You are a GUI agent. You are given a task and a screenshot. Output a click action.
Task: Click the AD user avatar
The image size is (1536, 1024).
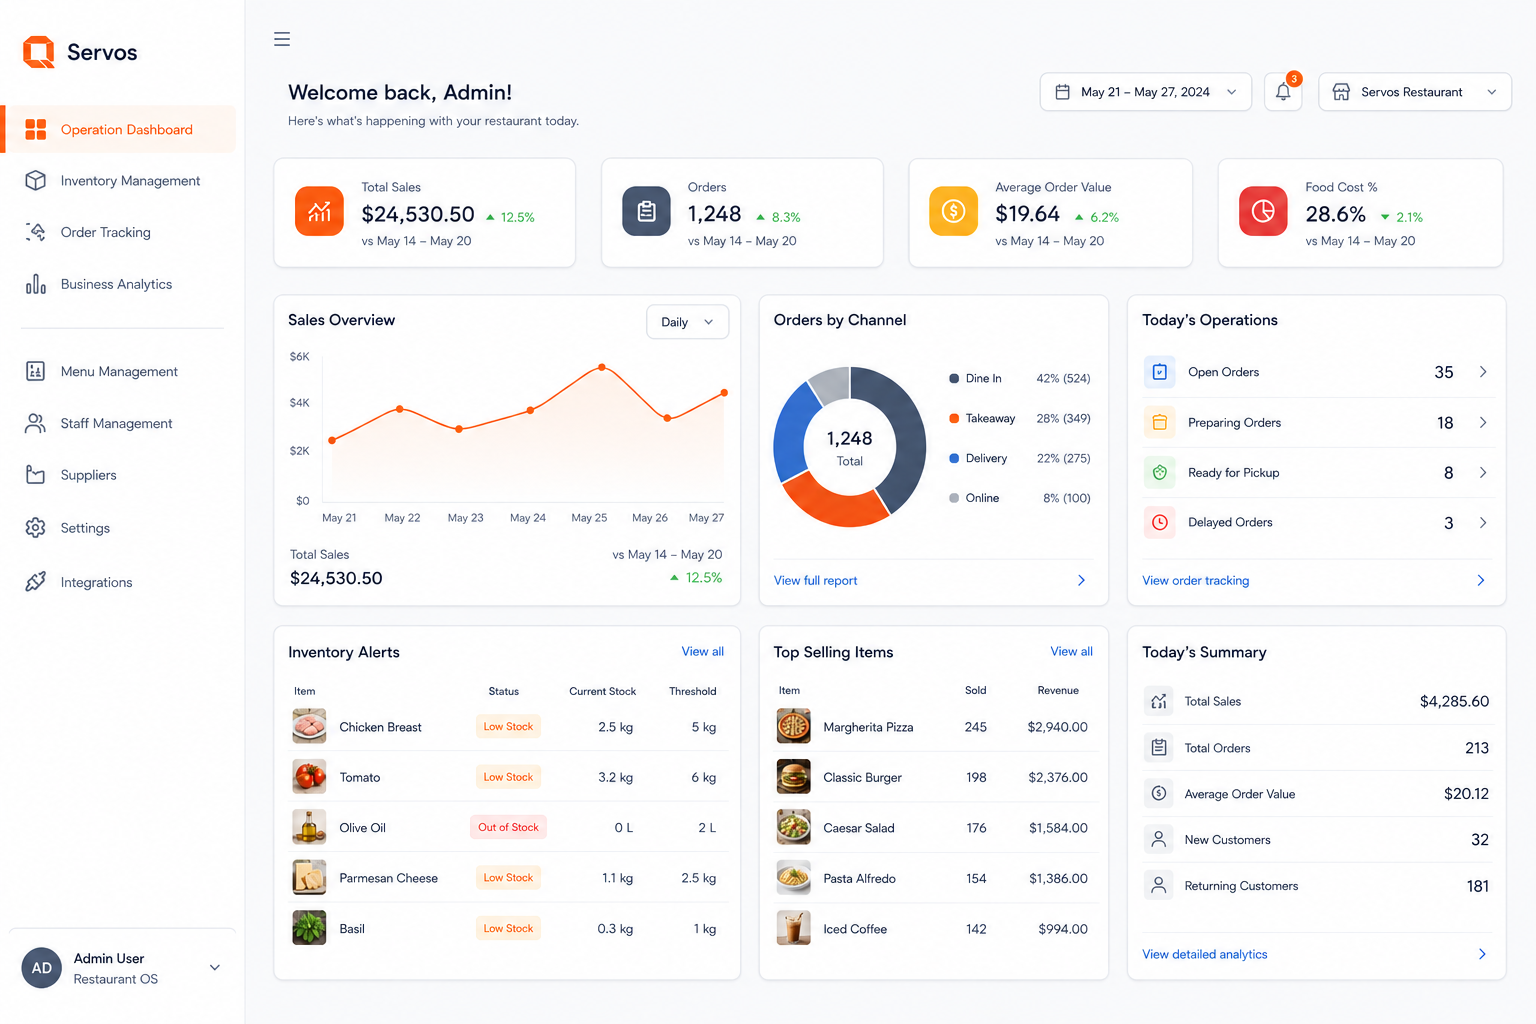(42, 968)
